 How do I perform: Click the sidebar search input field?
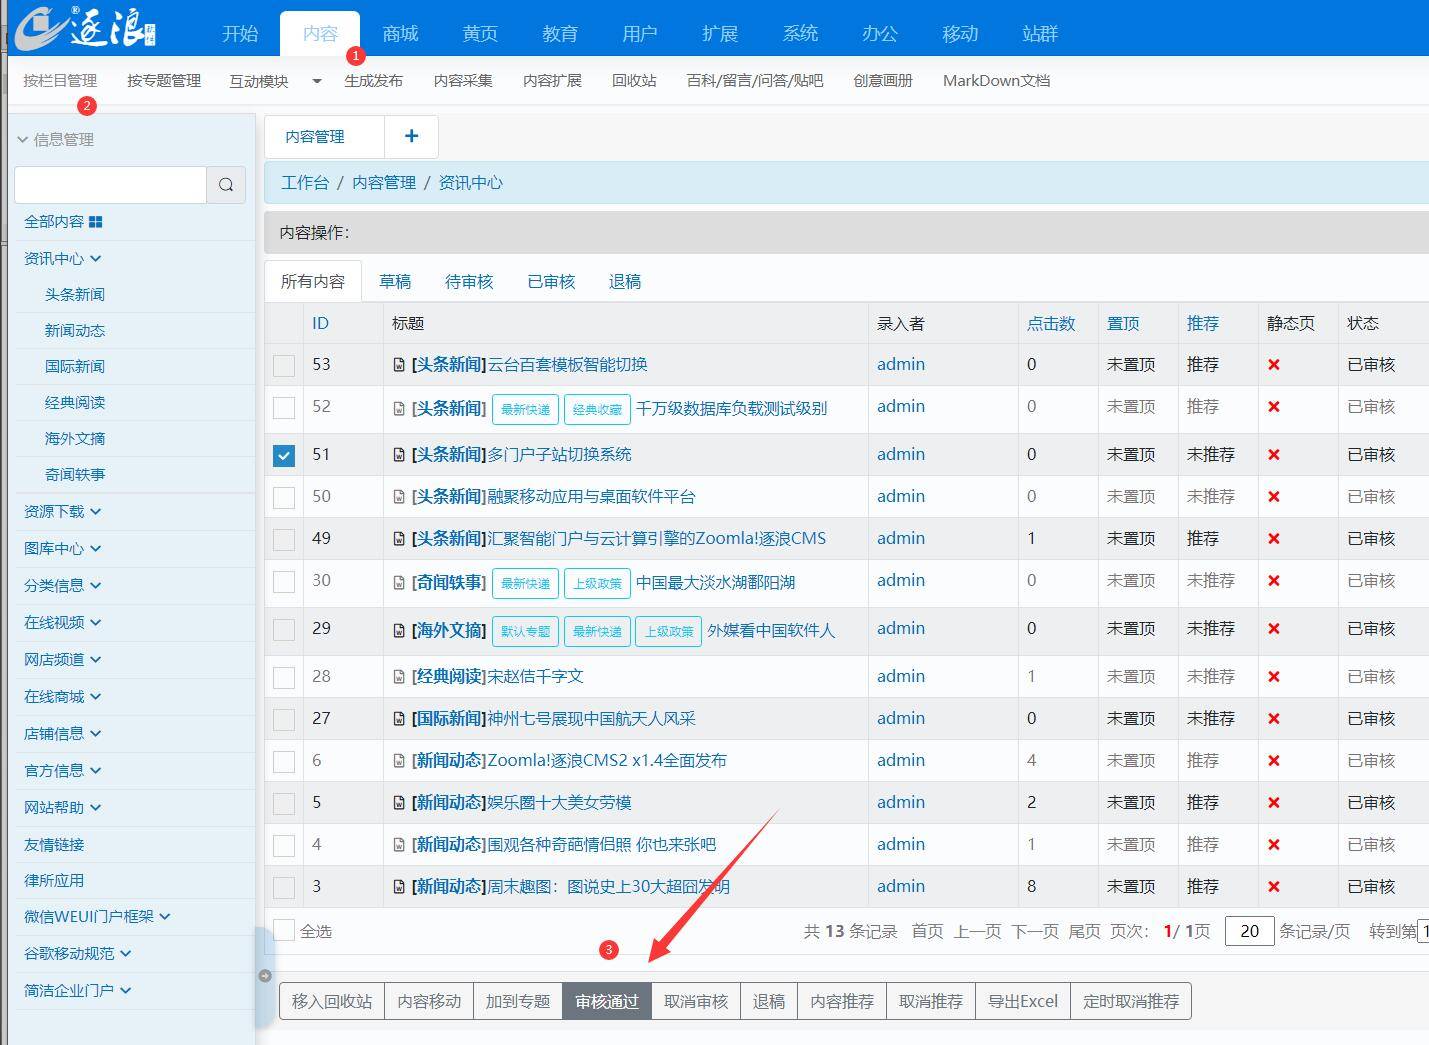tap(110, 185)
